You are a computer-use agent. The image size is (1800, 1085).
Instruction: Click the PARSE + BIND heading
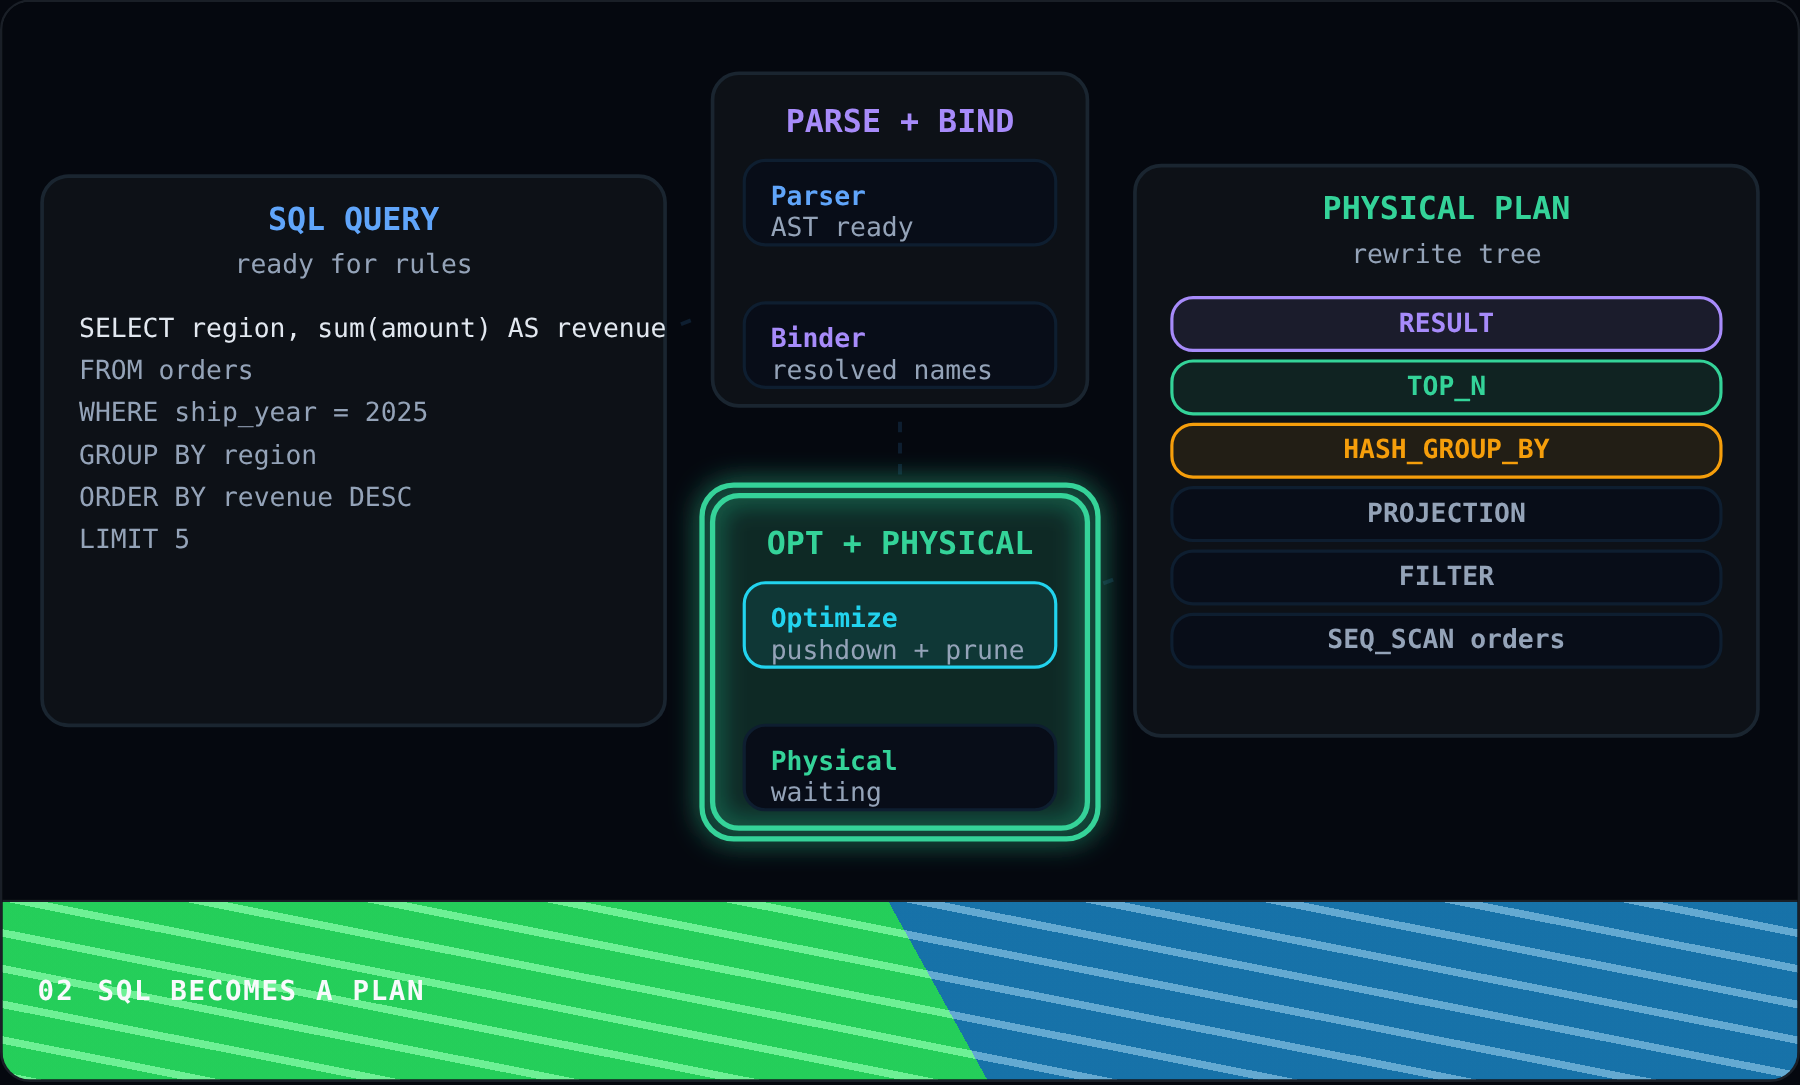point(900,121)
